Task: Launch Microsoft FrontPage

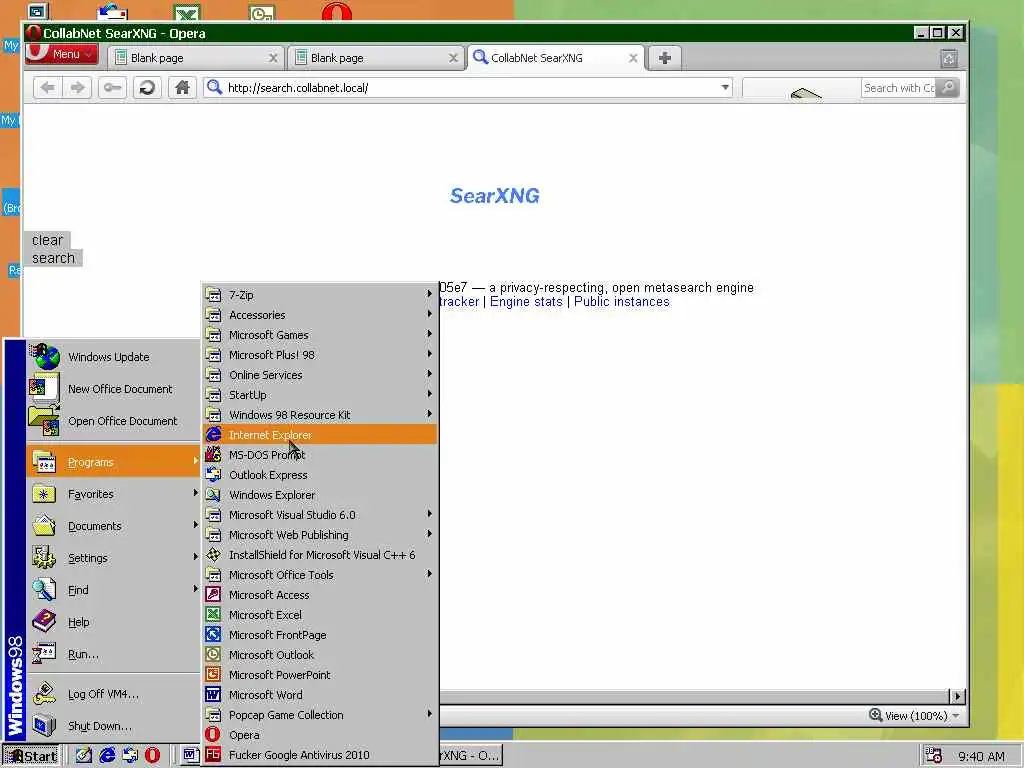Action: 320,635
